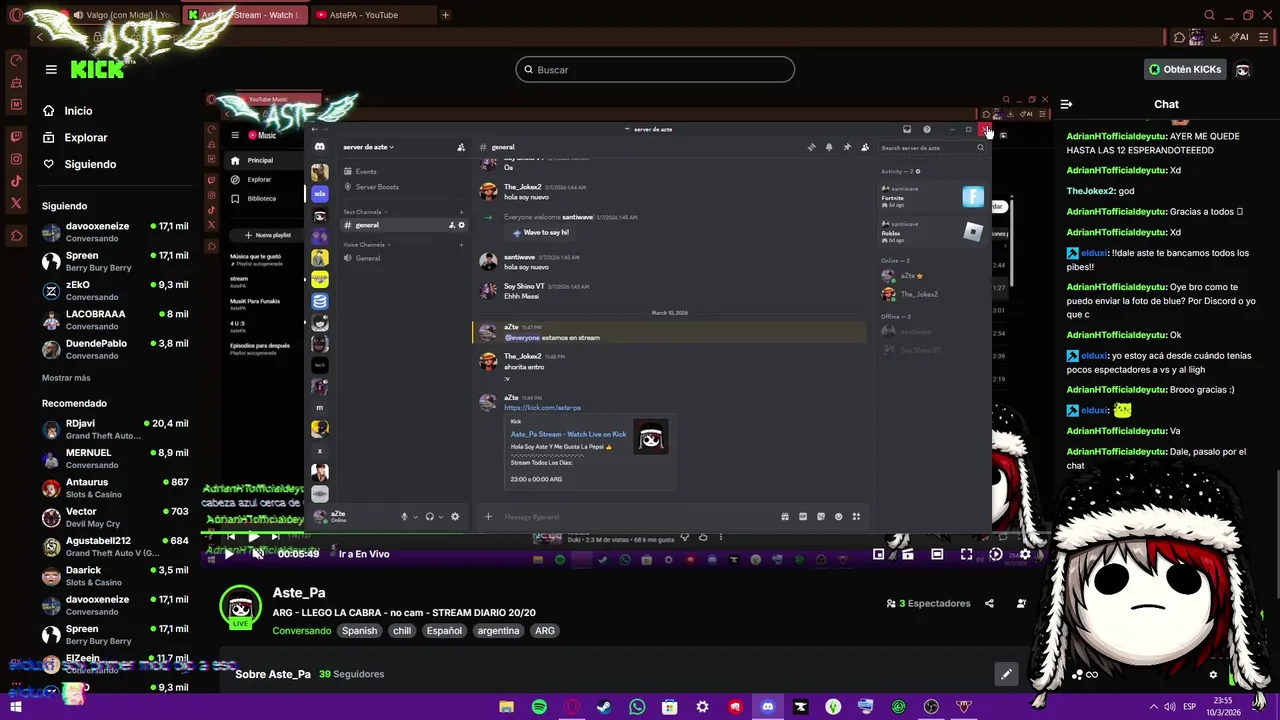1280x720 pixels.
Task: Open RDjavi recommended channel
Action: (x=115, y=429)
